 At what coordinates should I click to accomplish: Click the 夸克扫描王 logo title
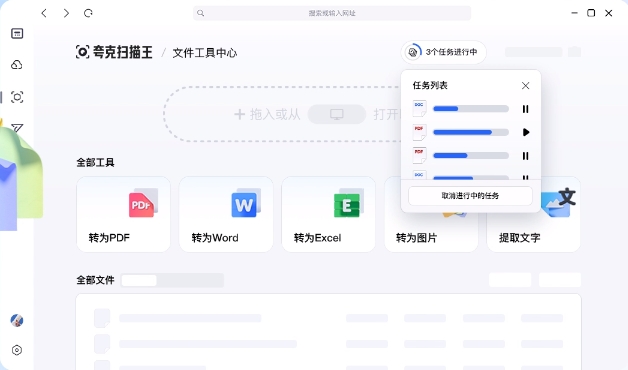[115, 52]
